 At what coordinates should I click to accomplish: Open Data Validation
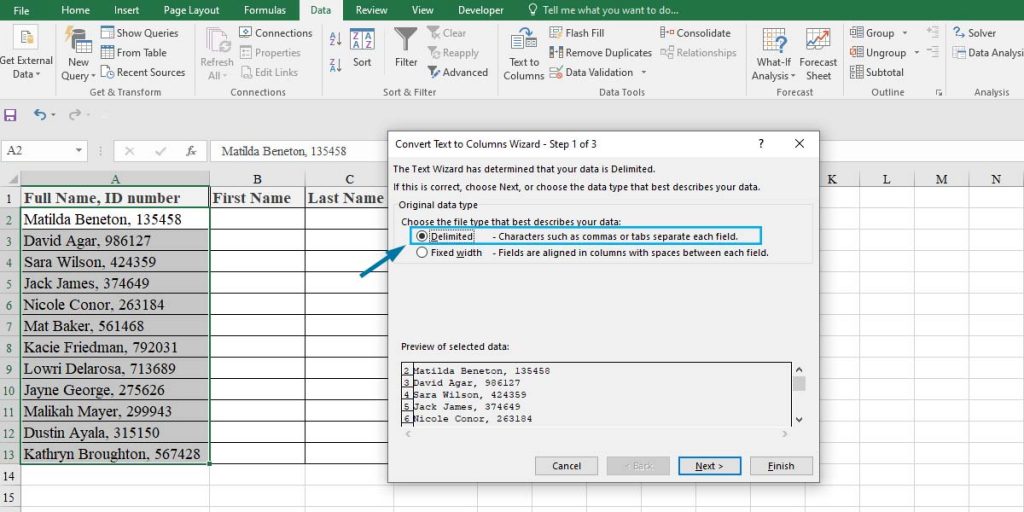coord(592,72)
